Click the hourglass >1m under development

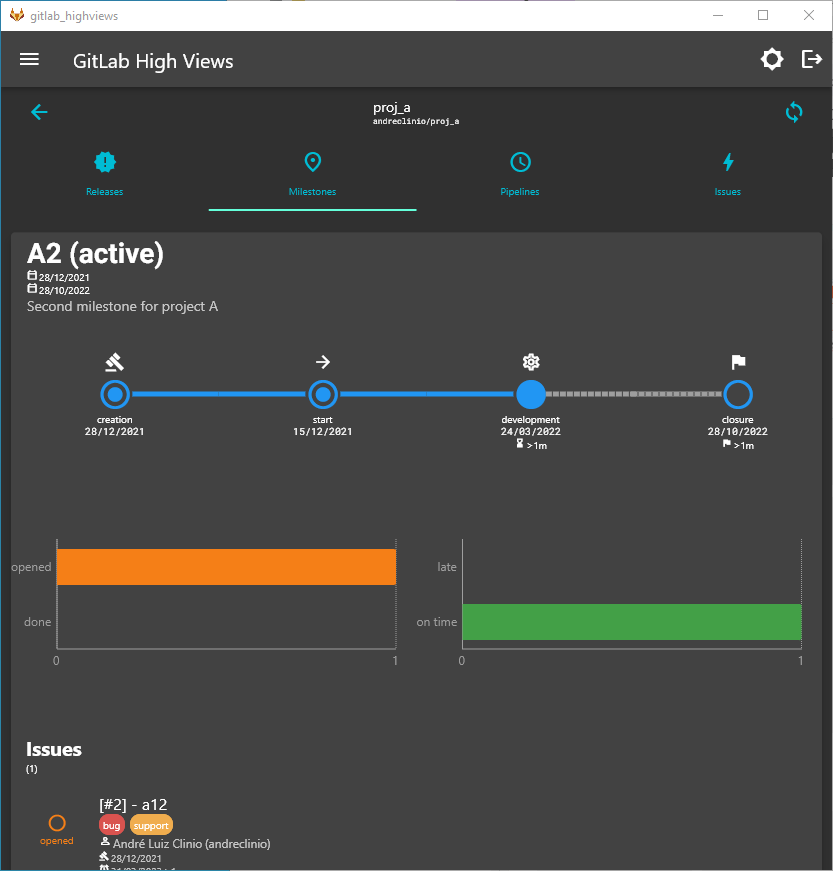531,445
